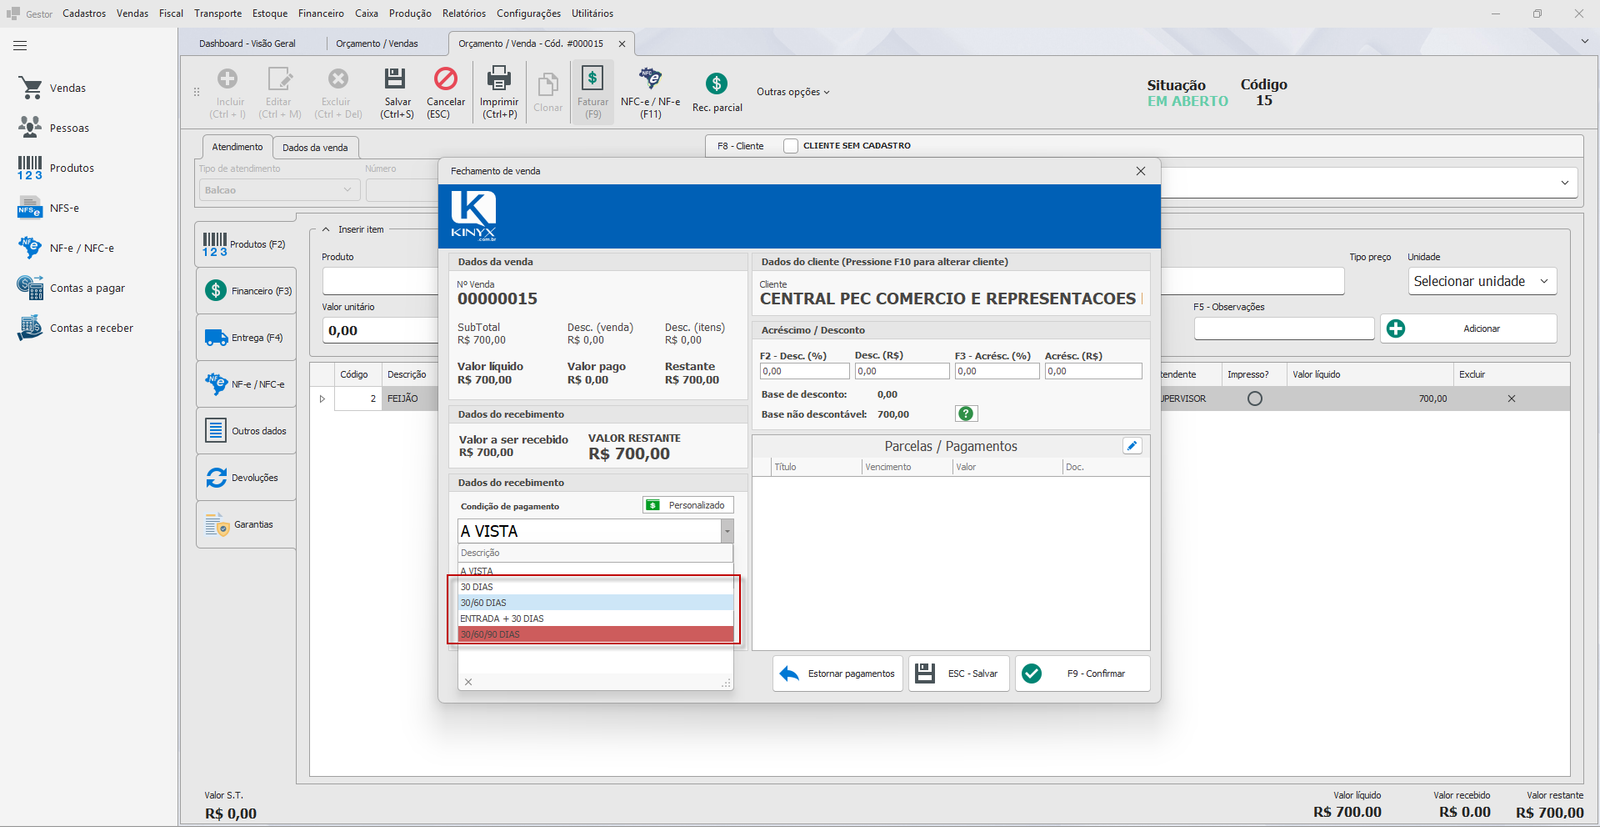Screen dimensions: 1600x827
Task: Click the ESC - Salvar button
Action: [x=959, y=674]
